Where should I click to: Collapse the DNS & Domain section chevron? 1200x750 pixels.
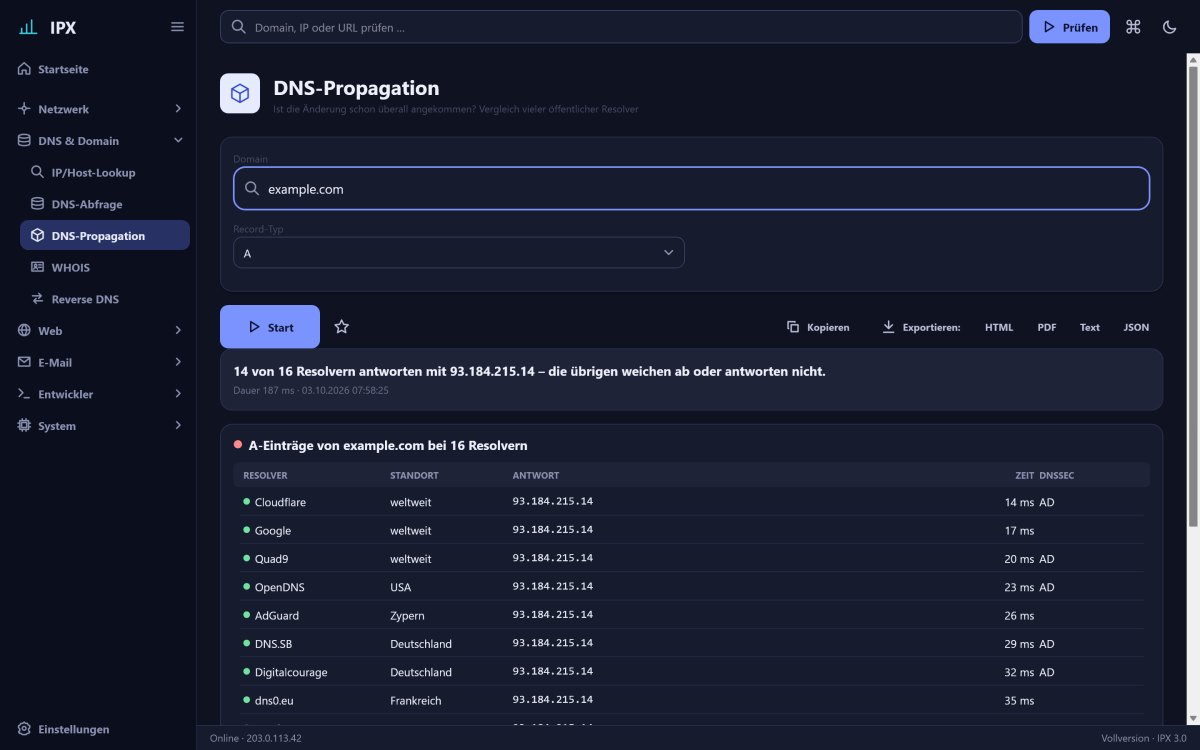point(178,140)
